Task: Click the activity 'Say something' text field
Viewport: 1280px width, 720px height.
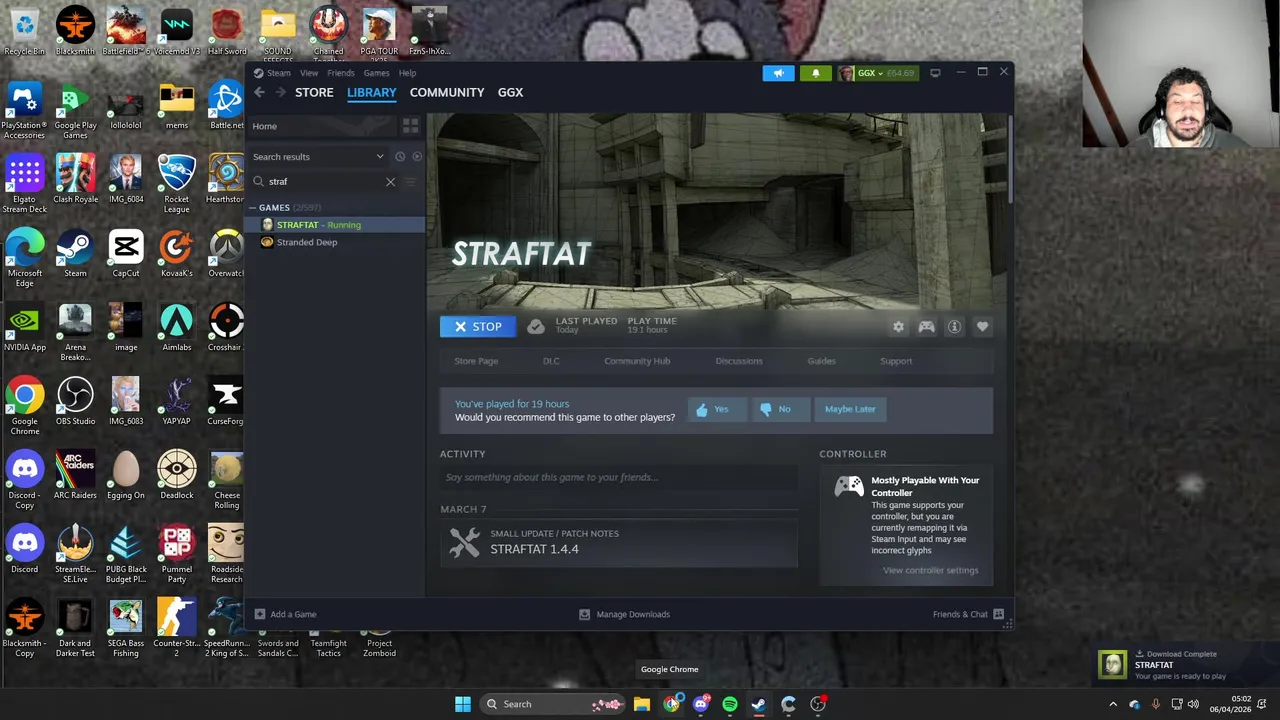Action: point(619,478)
